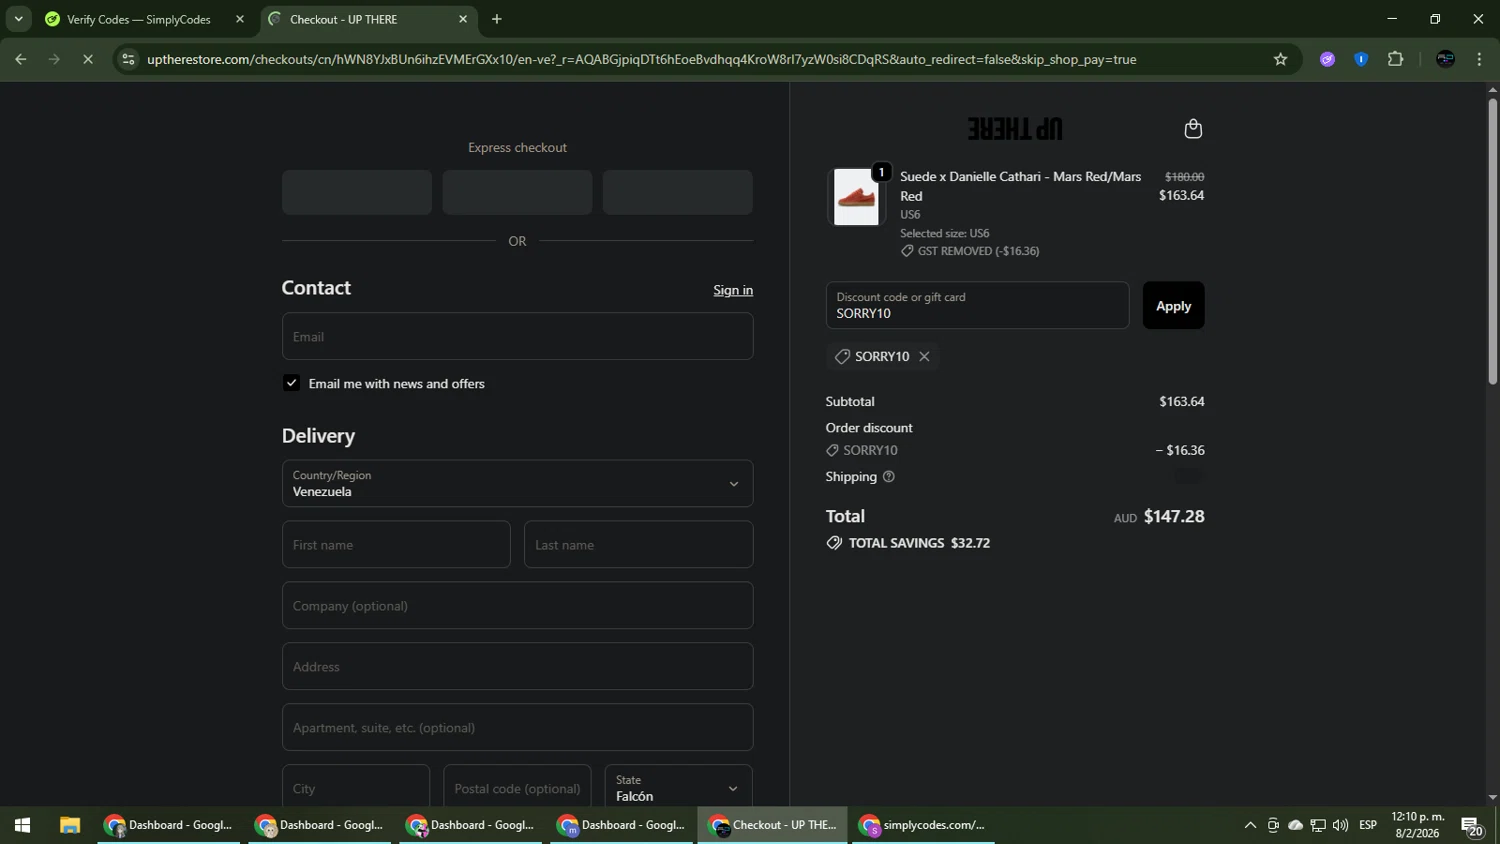The width and height of the screenshot is (1500, 844).
Task: Focus the Apartment, suite, etc. field
Action: point(517,728)
